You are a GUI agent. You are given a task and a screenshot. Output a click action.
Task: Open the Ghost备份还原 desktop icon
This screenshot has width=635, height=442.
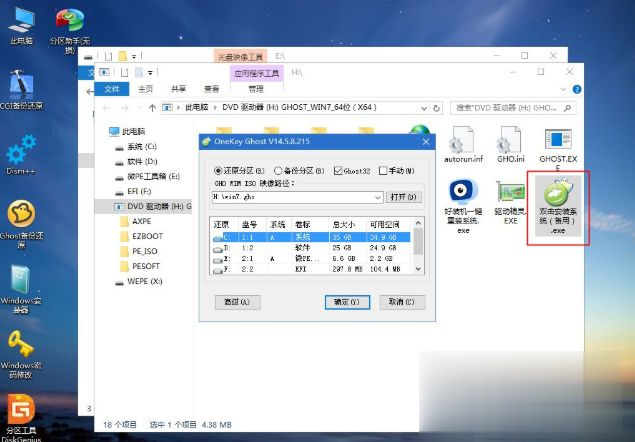click(x=21, y=224)
